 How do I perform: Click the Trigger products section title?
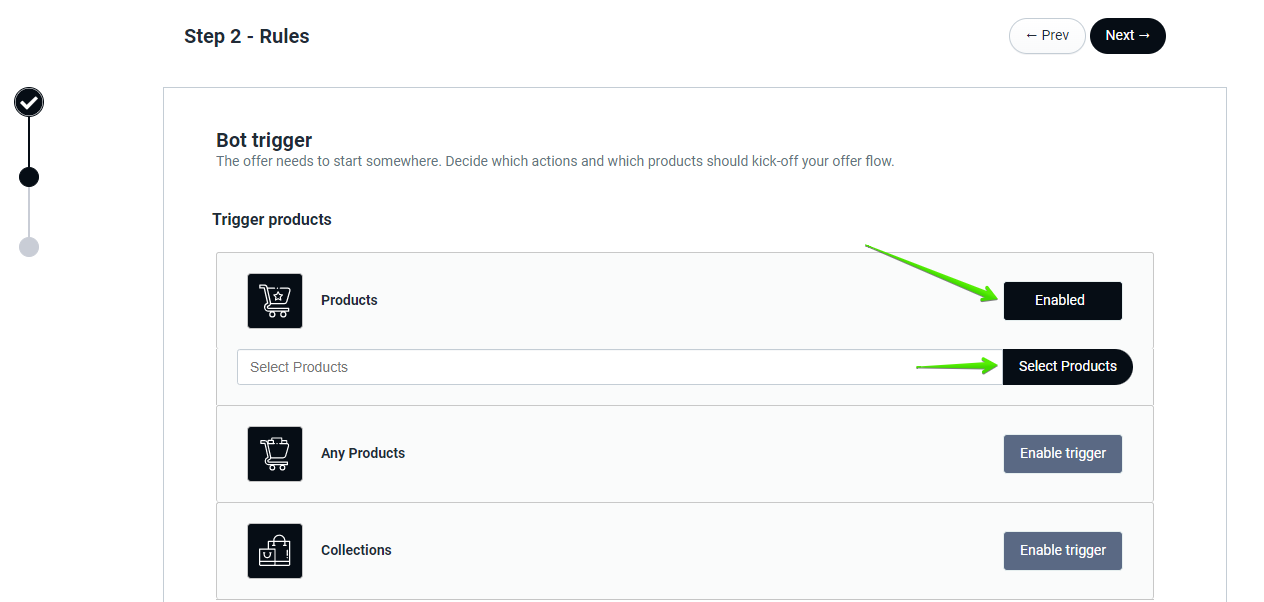point(272,220)
